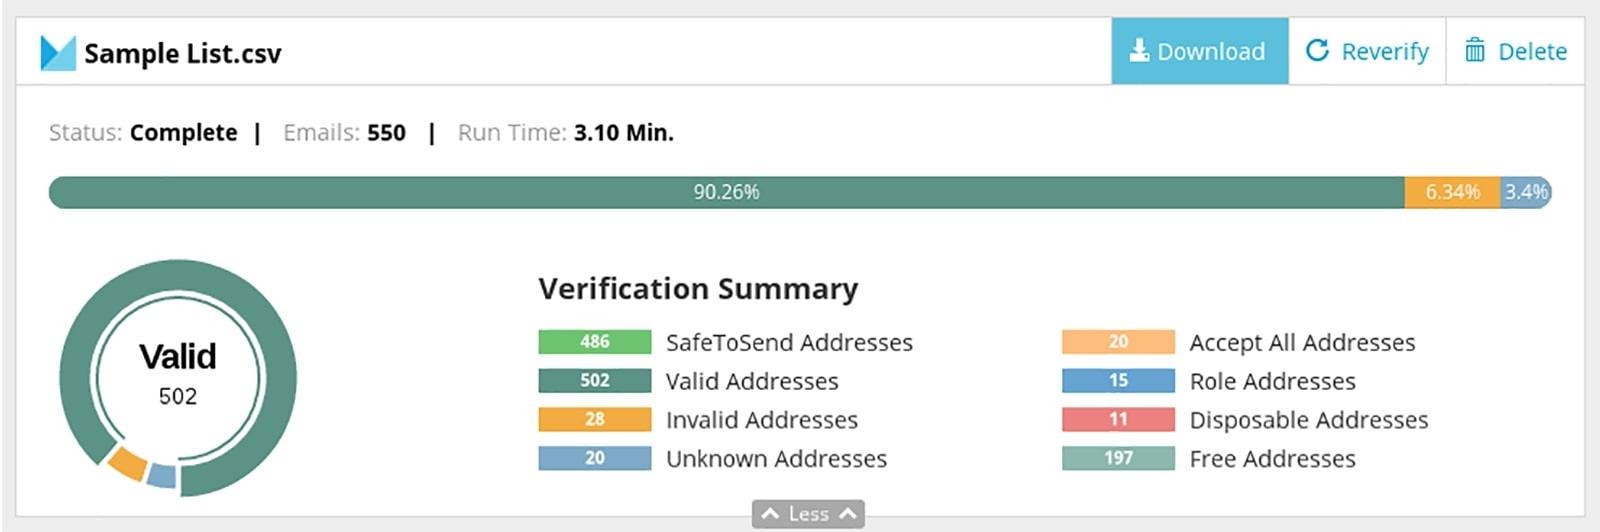The image size is (1600, 532).
Task: Click the right chevron beside Less
Action: (848, 514)
